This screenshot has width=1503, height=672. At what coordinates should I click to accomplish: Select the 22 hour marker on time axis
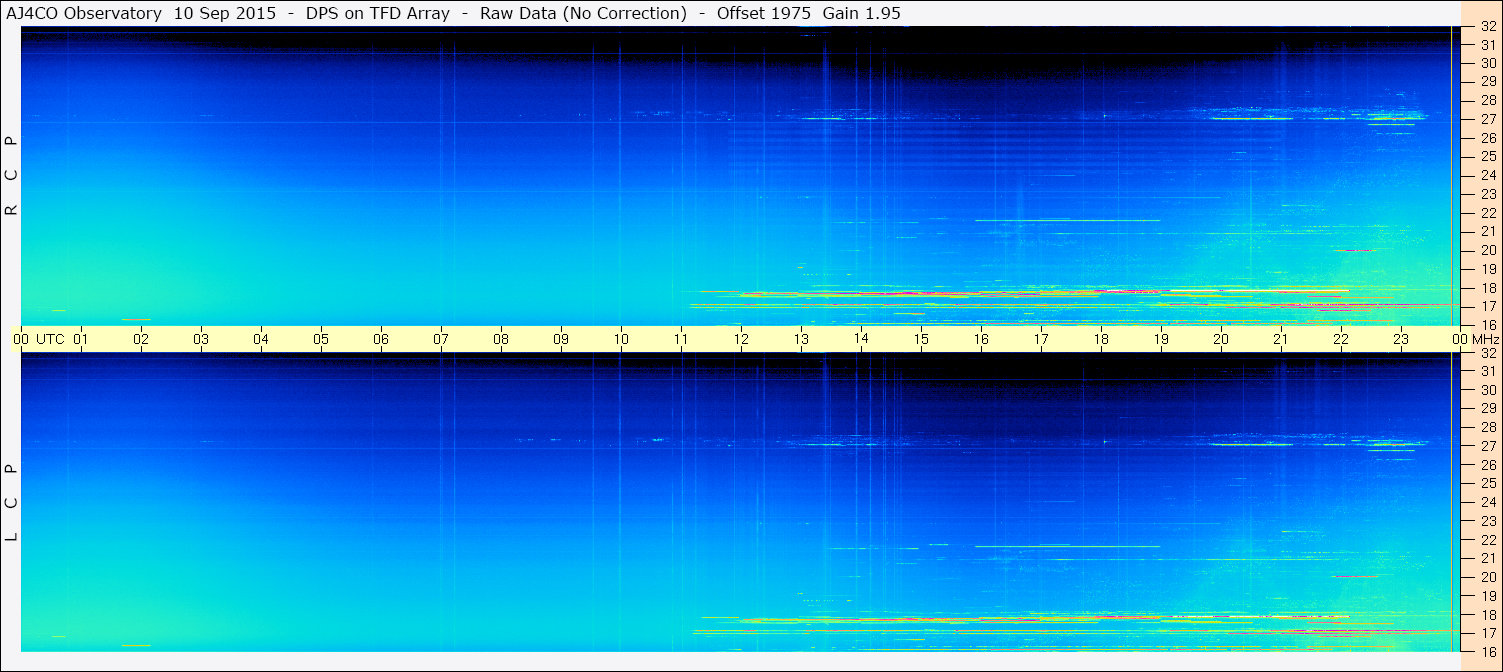tap(1341, 339)
